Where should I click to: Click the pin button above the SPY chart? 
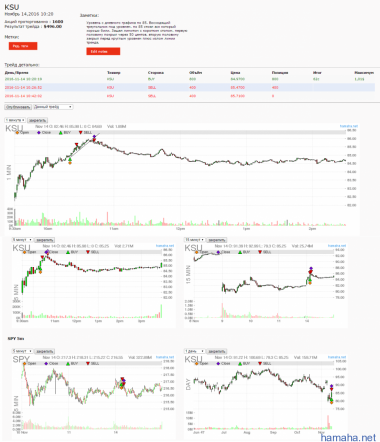coord(44,351)
